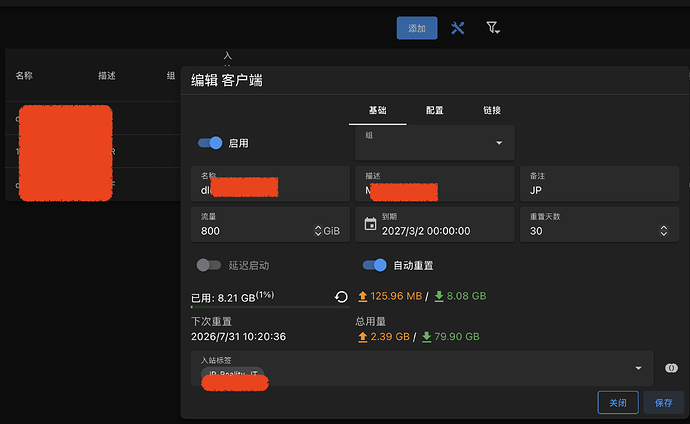Click the 已用 usage progress bar
The image size is (690, 424).
270,307
